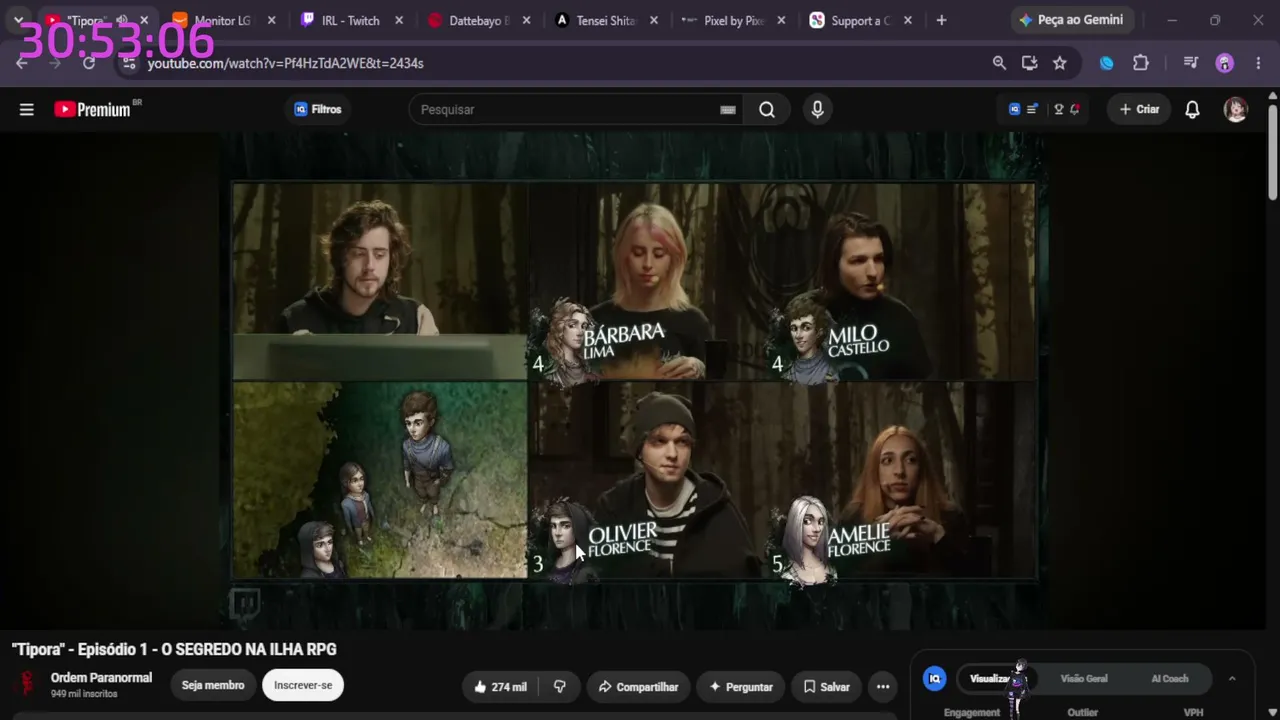Screen dimensions: 1280x720
Task: Select the Visão Geral panel tab
Action: click(x=1084, y=679)
